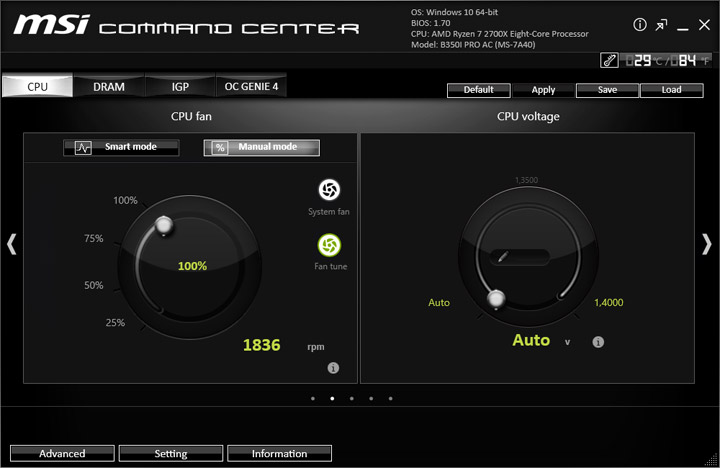Select the fifth page indicator dot
720x468 pixels.
390,399
